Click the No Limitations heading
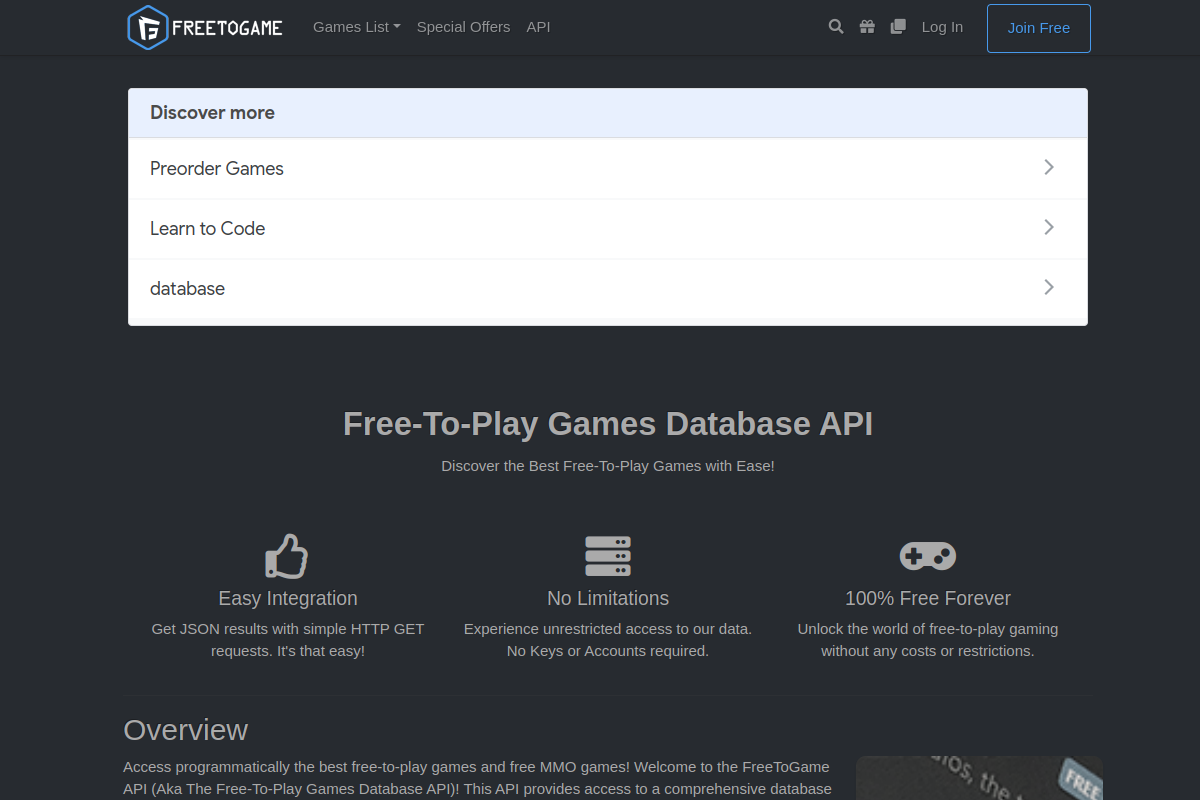Image resolution: width=1200 pixels, height=800 pixels. click(608, 598)
